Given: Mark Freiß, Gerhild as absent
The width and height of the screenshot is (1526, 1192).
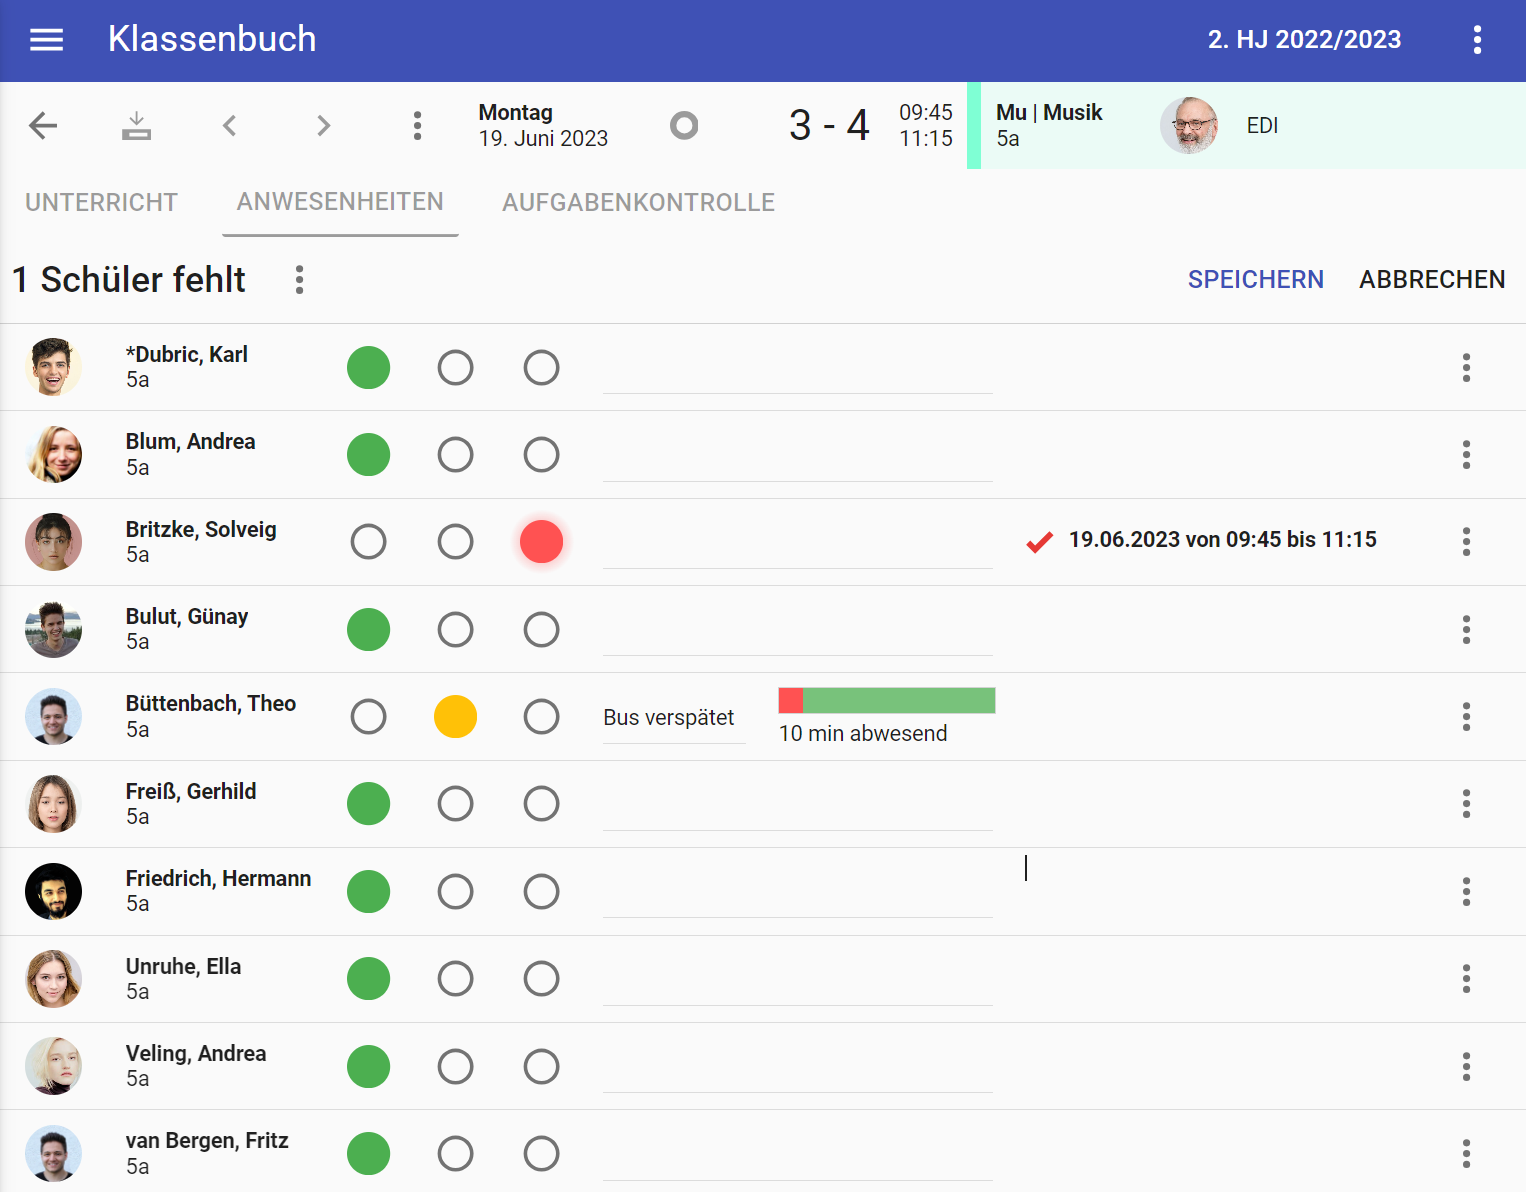Looking at the screenshot, I should (541, 804).
